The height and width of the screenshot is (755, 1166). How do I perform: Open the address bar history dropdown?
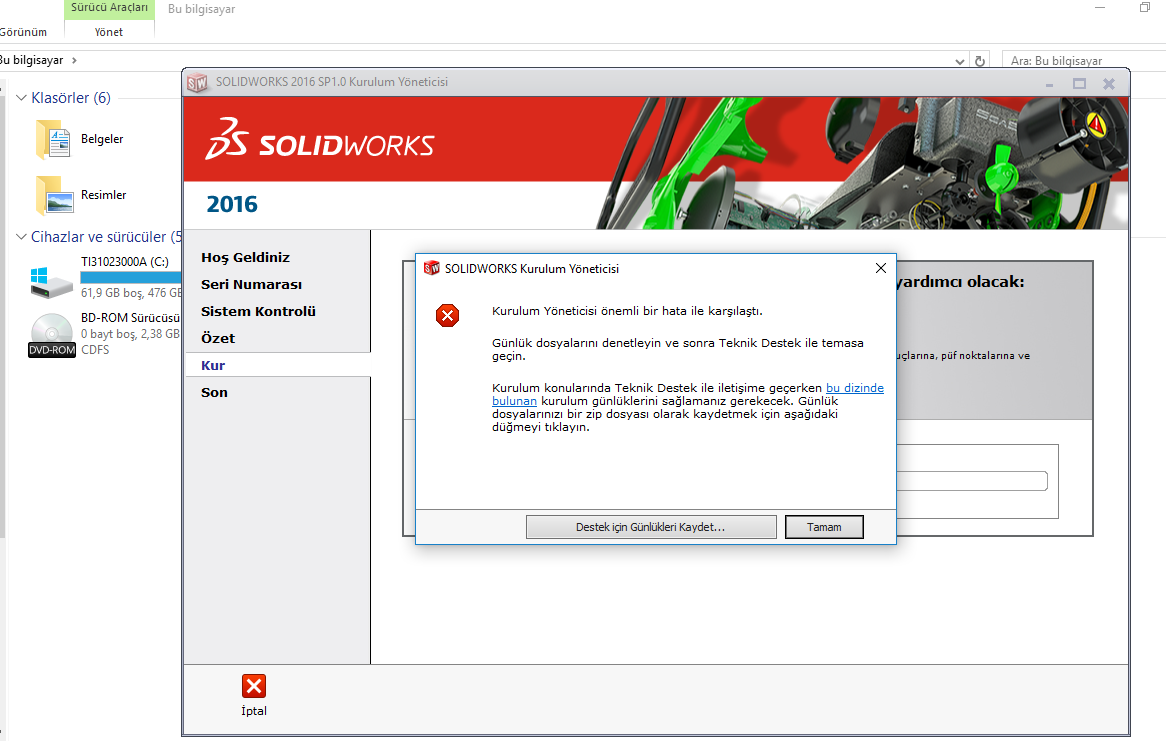(960, 61)
